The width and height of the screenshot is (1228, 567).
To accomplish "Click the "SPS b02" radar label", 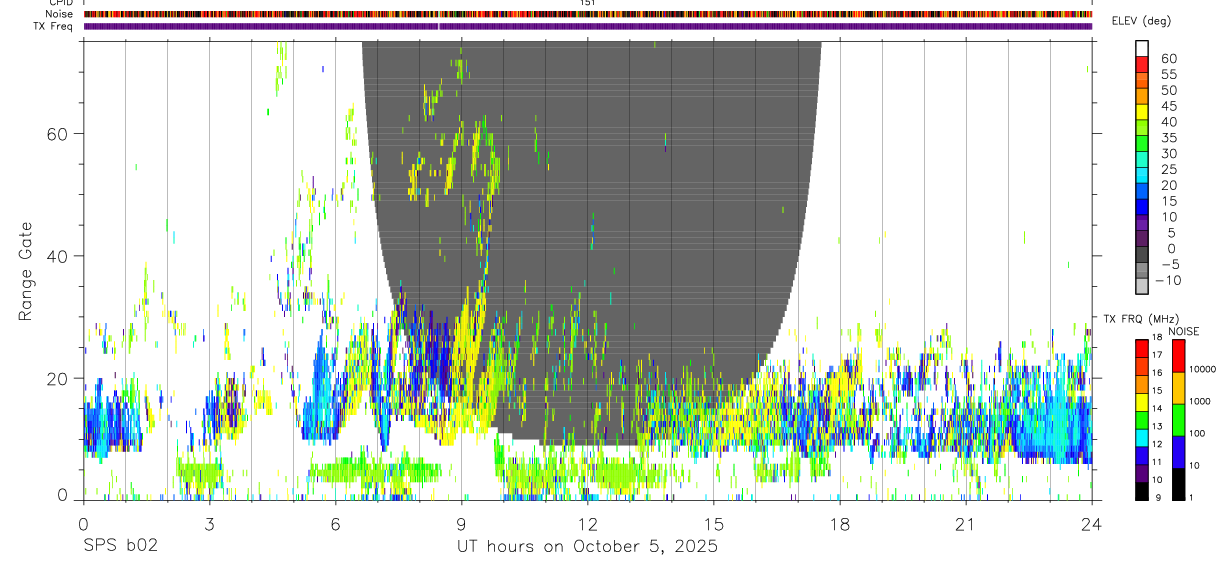I will point(120,547).
